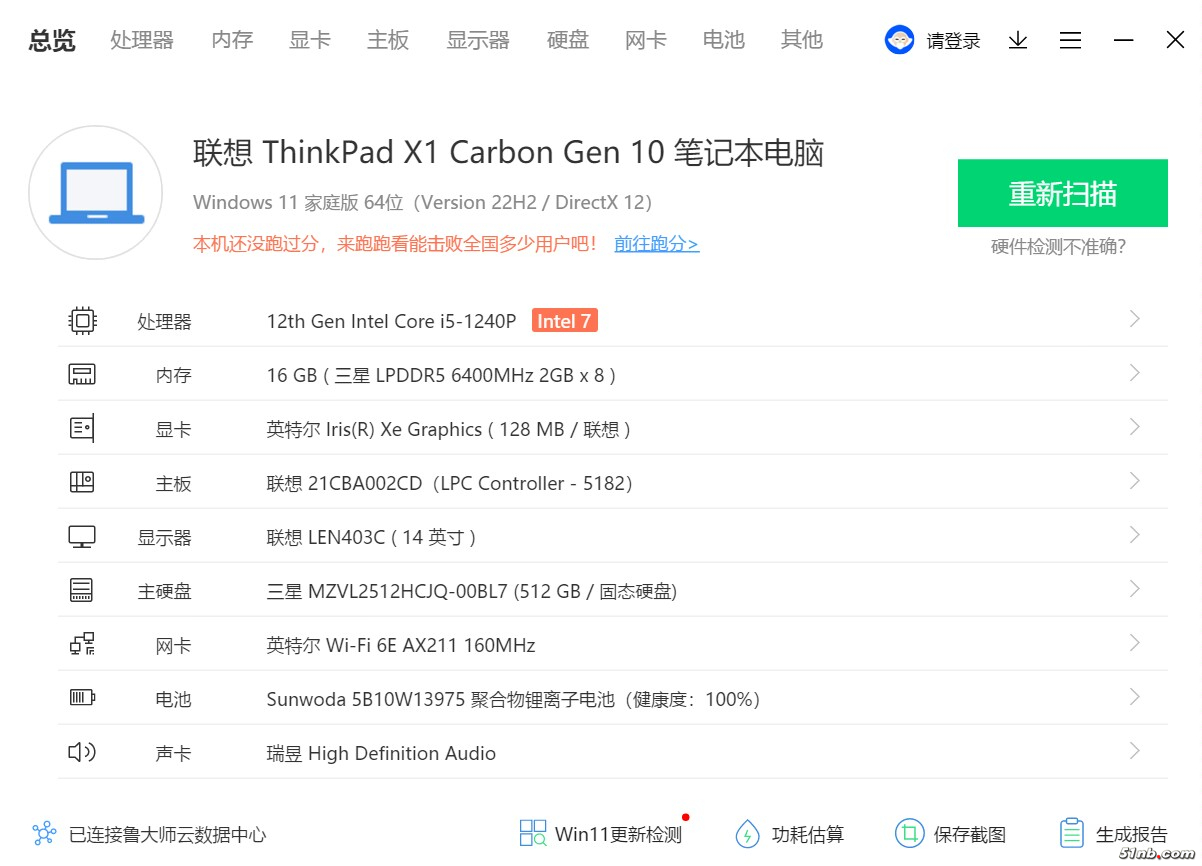Go to the top 网卡 tab
This screenshot has height=866, width=1202.
[646, 40]
